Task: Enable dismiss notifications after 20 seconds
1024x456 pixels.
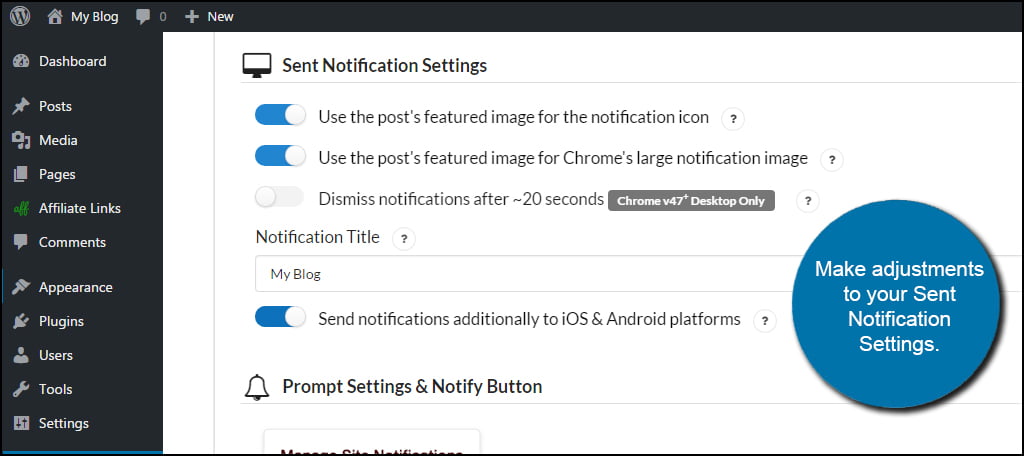Action: point(280,197)
